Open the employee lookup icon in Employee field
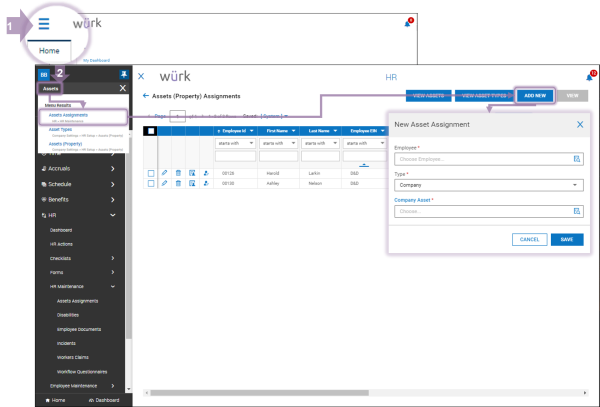Image resolution: width=600 pixels, height=407 pixels. [577, 159]
